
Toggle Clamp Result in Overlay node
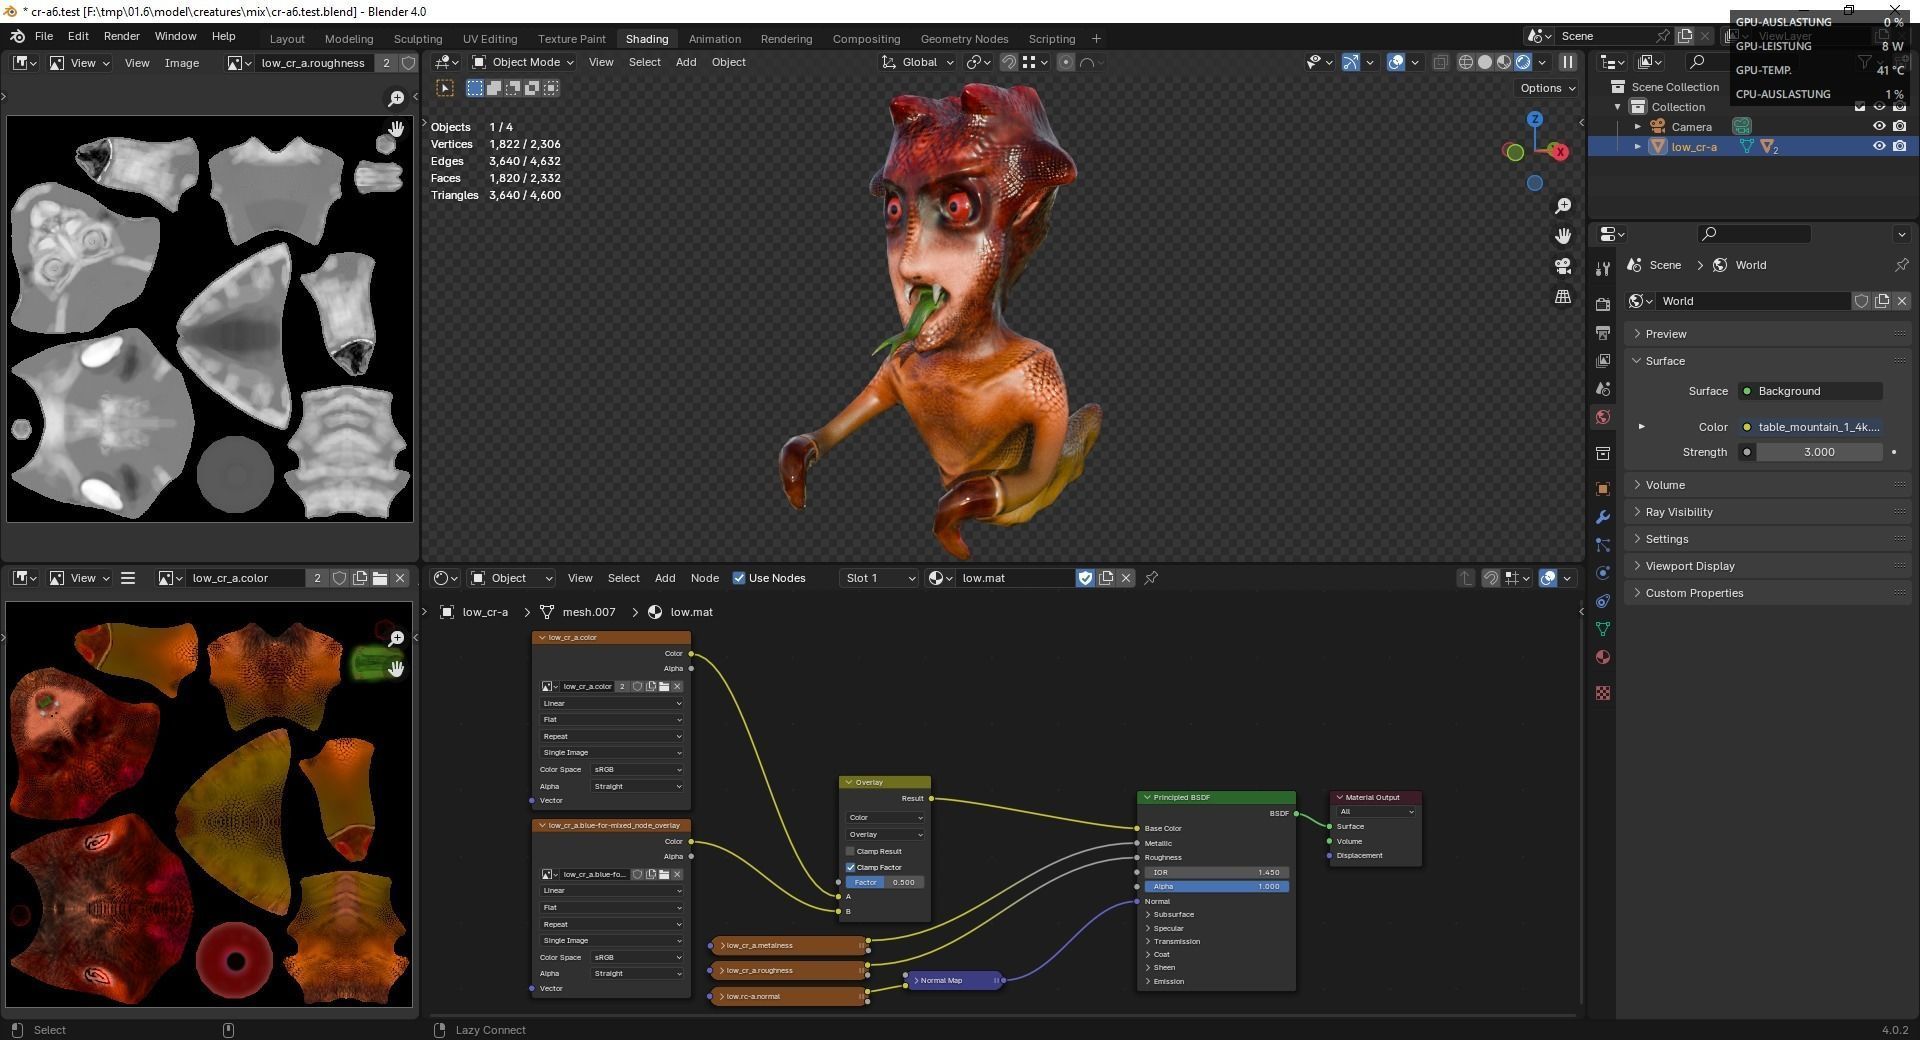(850, 852)
